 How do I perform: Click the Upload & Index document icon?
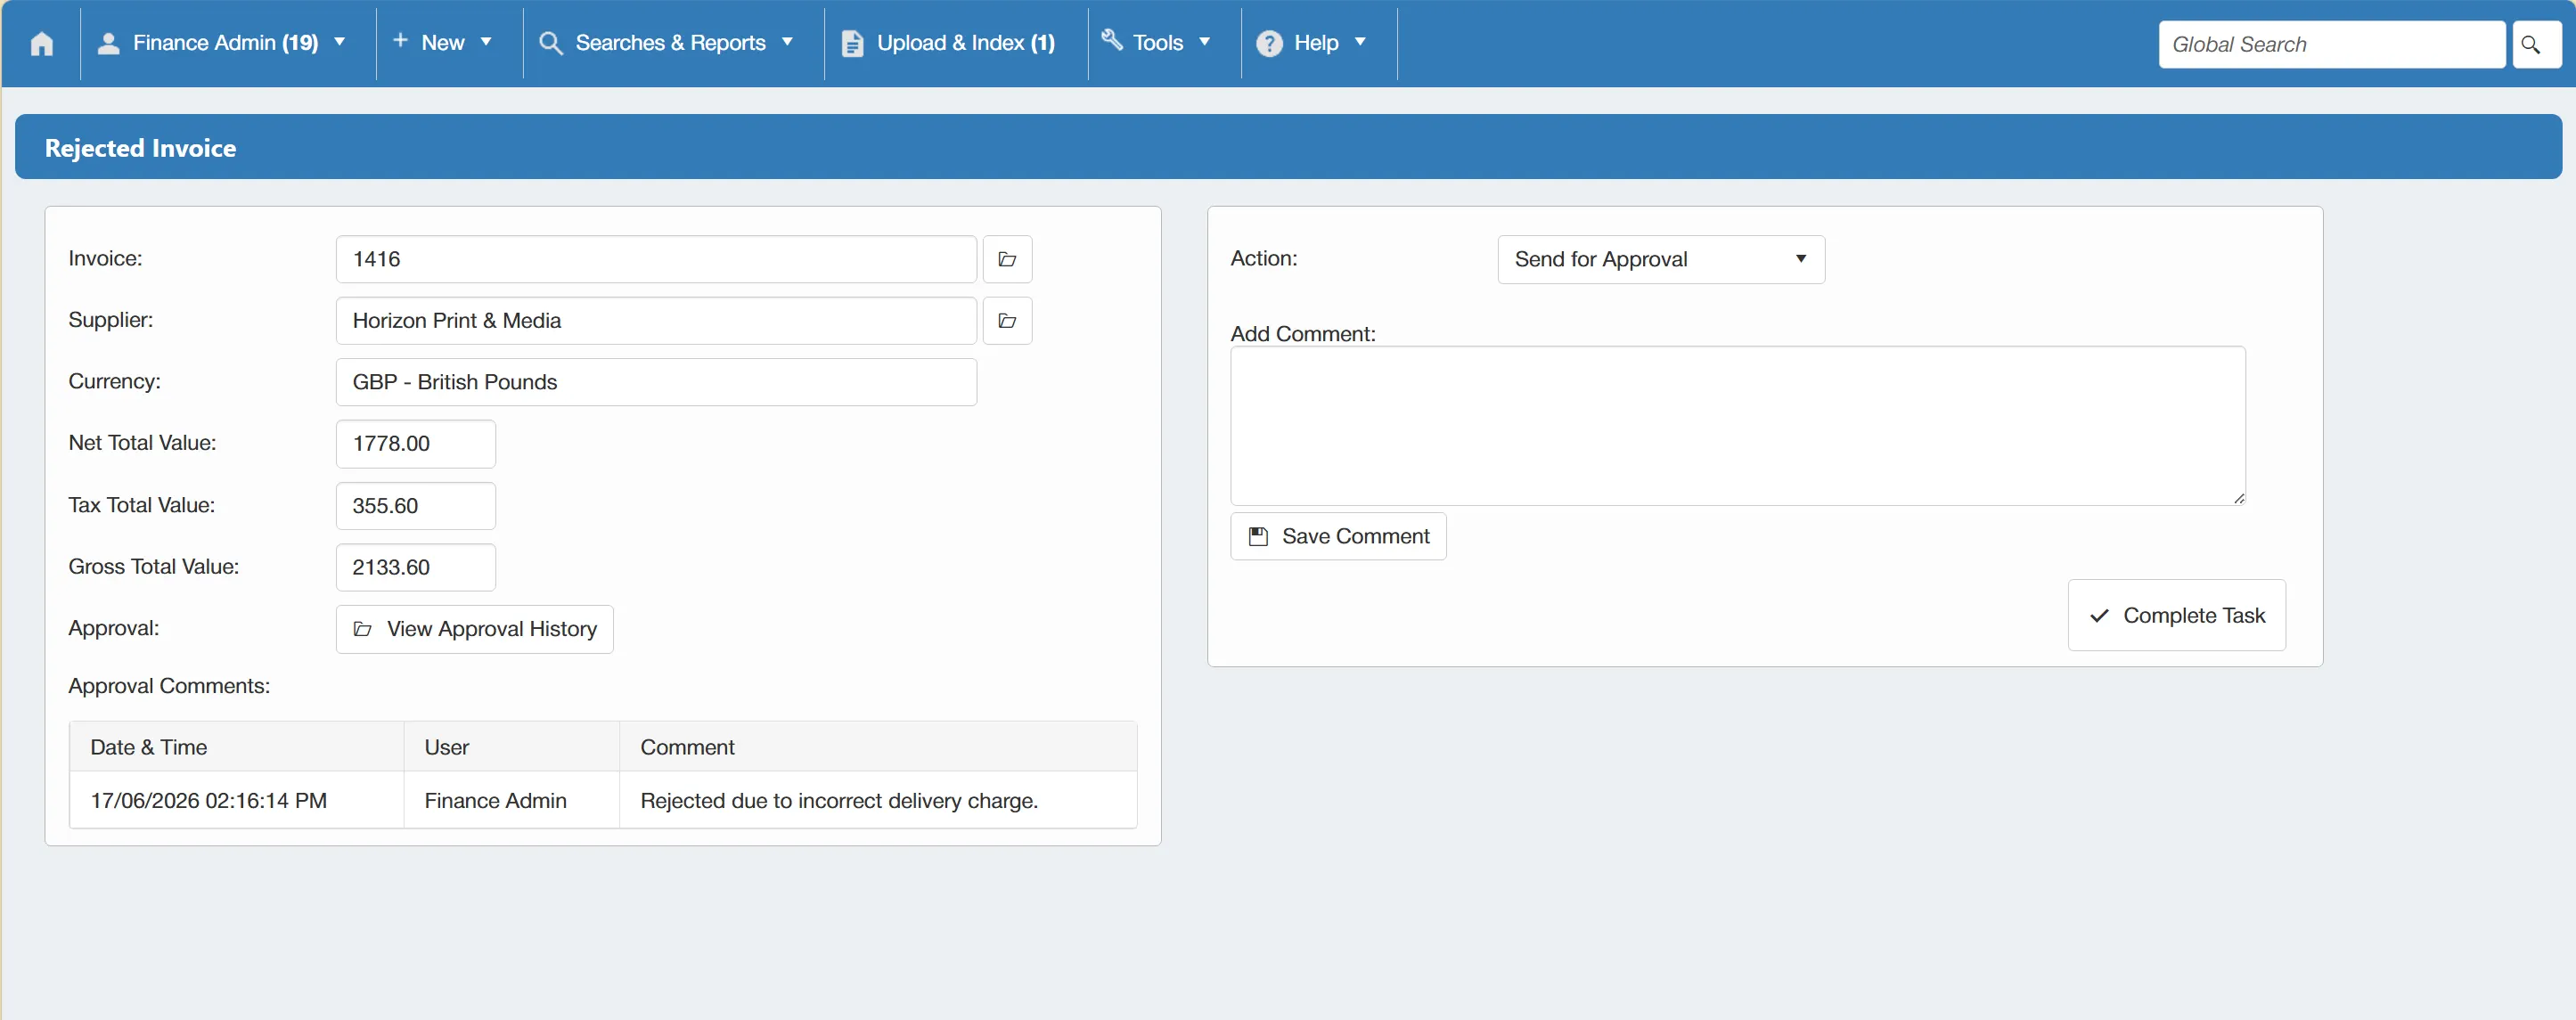coord(852,44)
